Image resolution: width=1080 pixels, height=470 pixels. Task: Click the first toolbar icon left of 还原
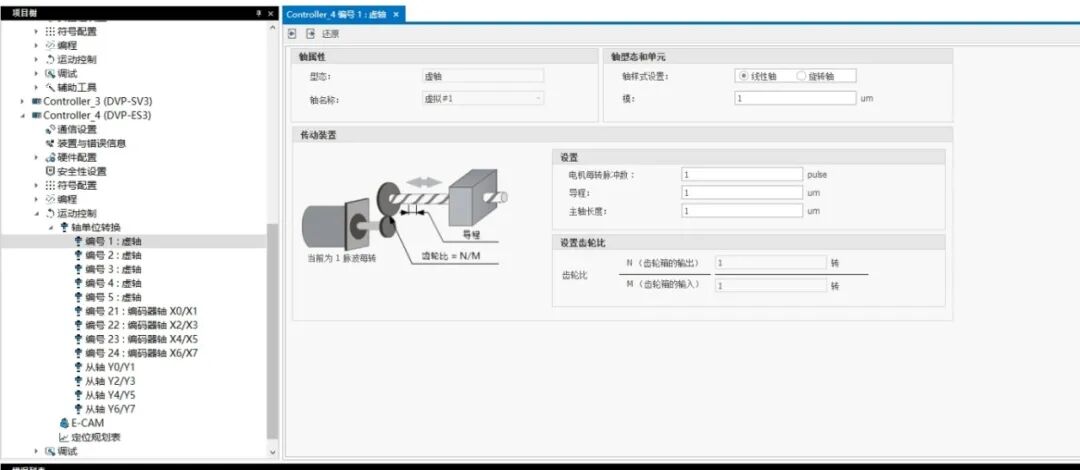(292, 34)
